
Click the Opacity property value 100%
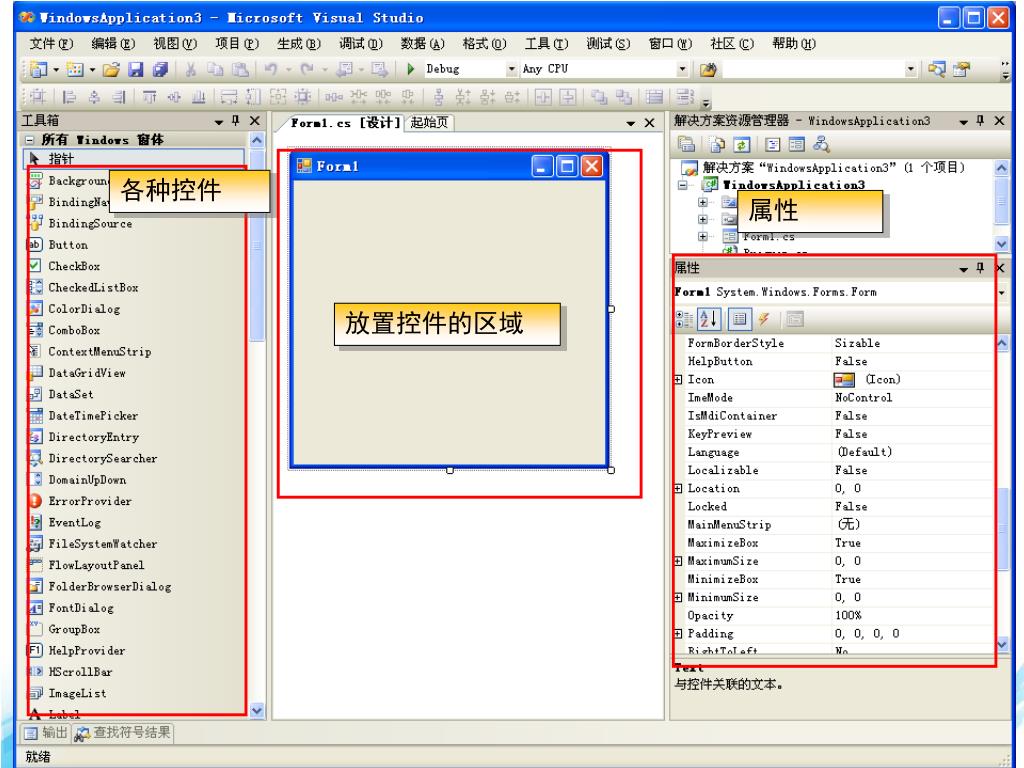(x=848, y=615)
